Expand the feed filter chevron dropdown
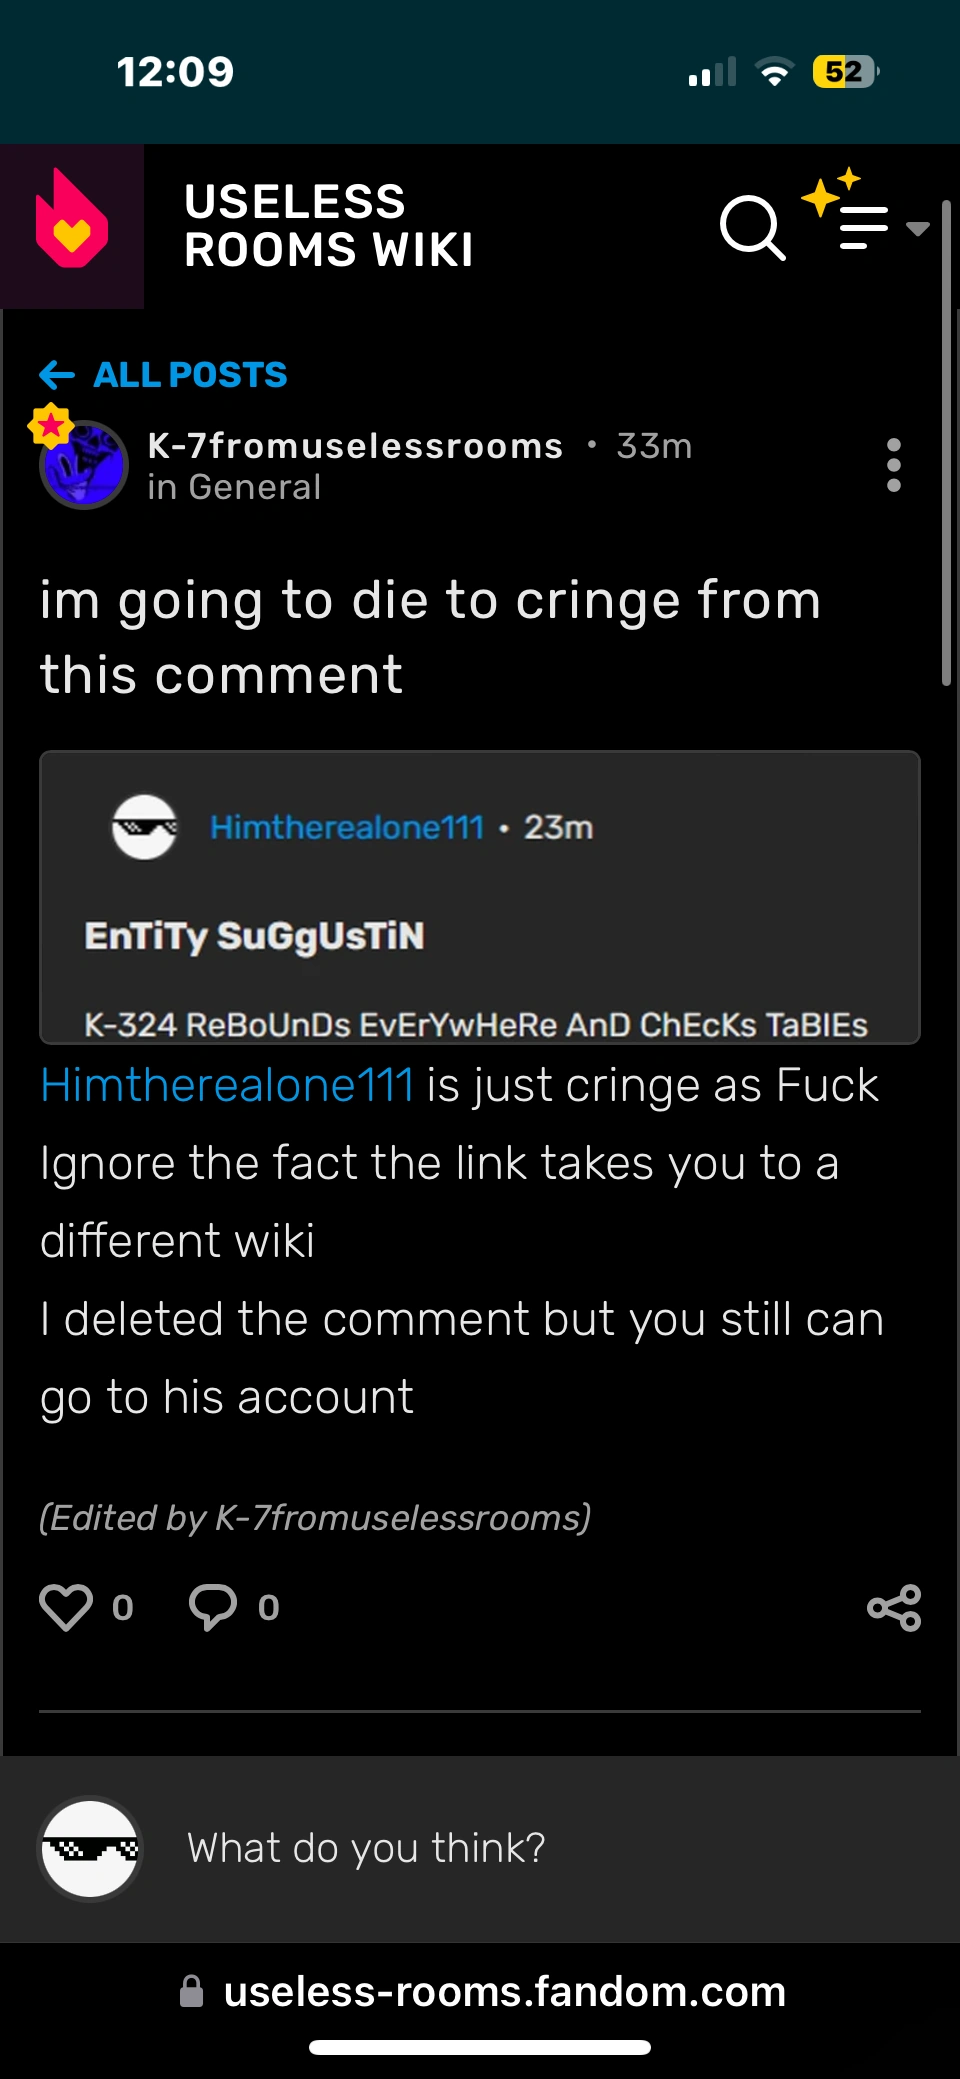The width and height of the screenshot is (960, 2079). pyautogui.click(x=920, y=228)
